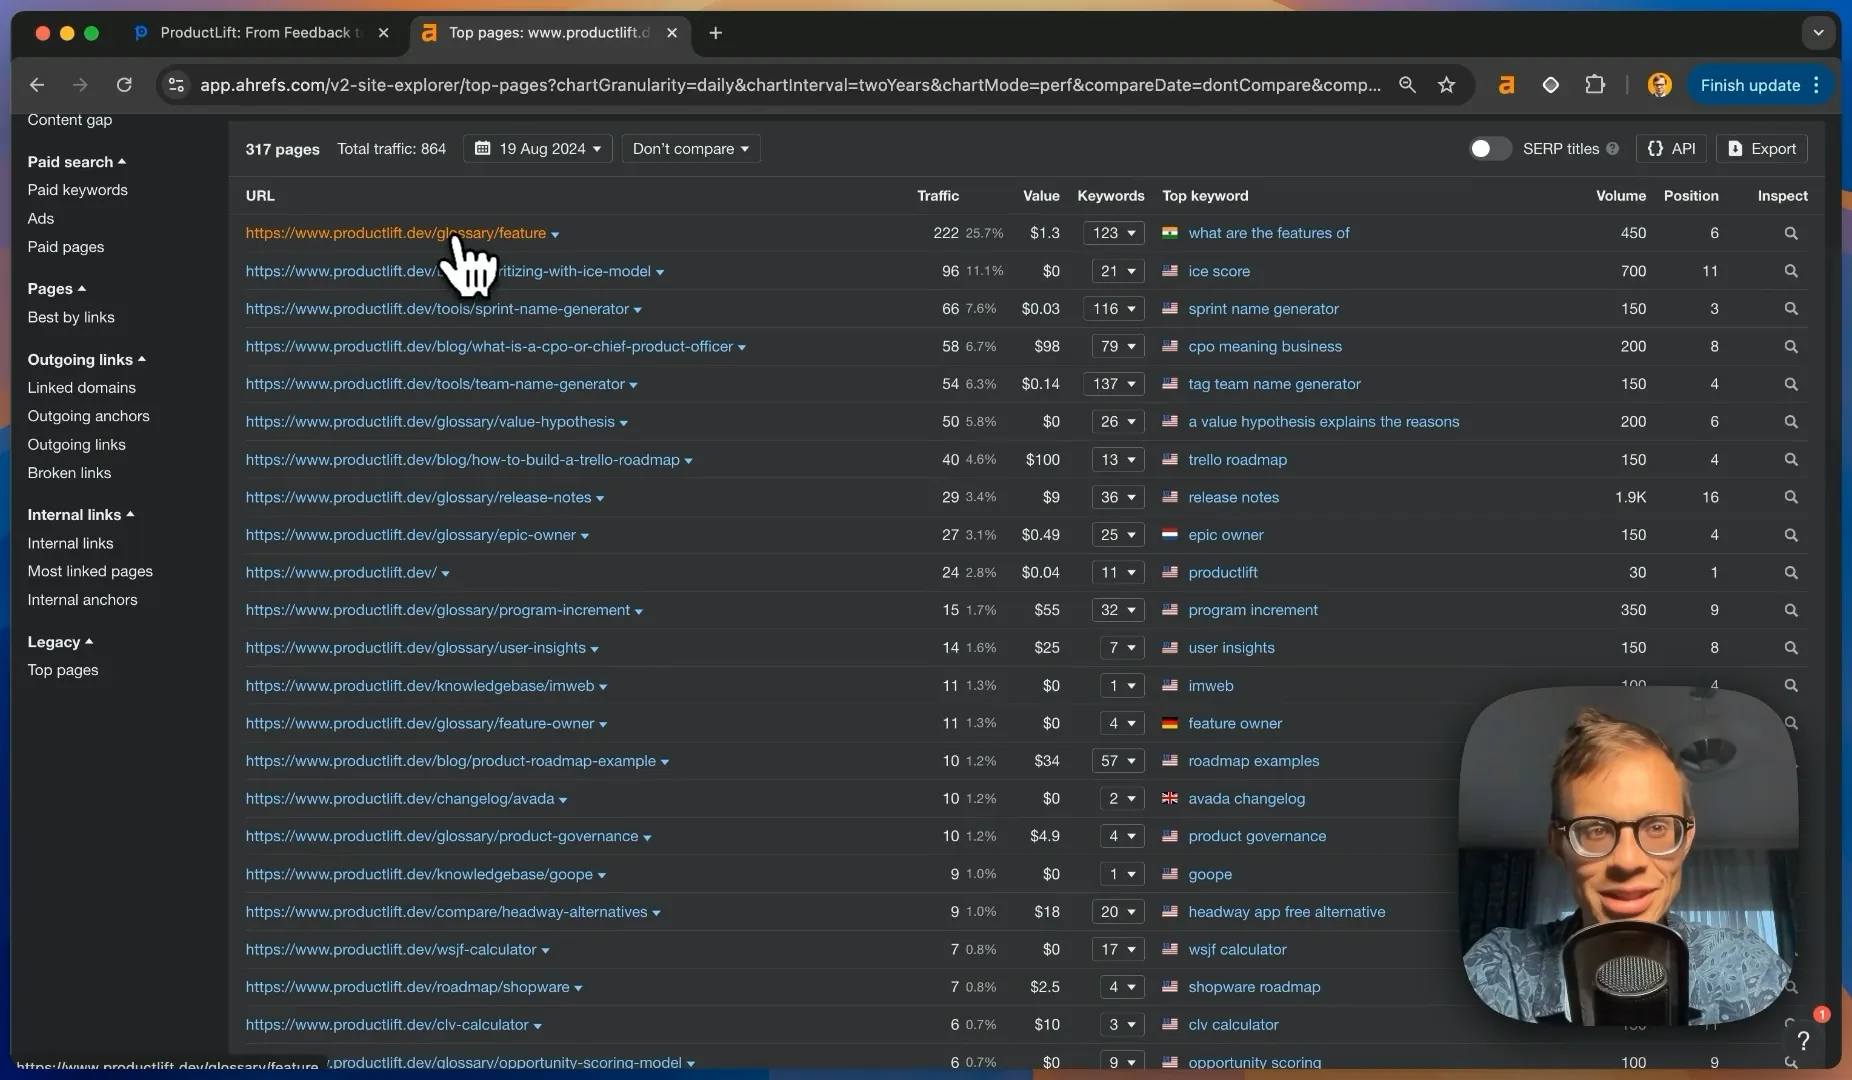
Task: Click the SERP titles help icon
Action: (1612, 149)
